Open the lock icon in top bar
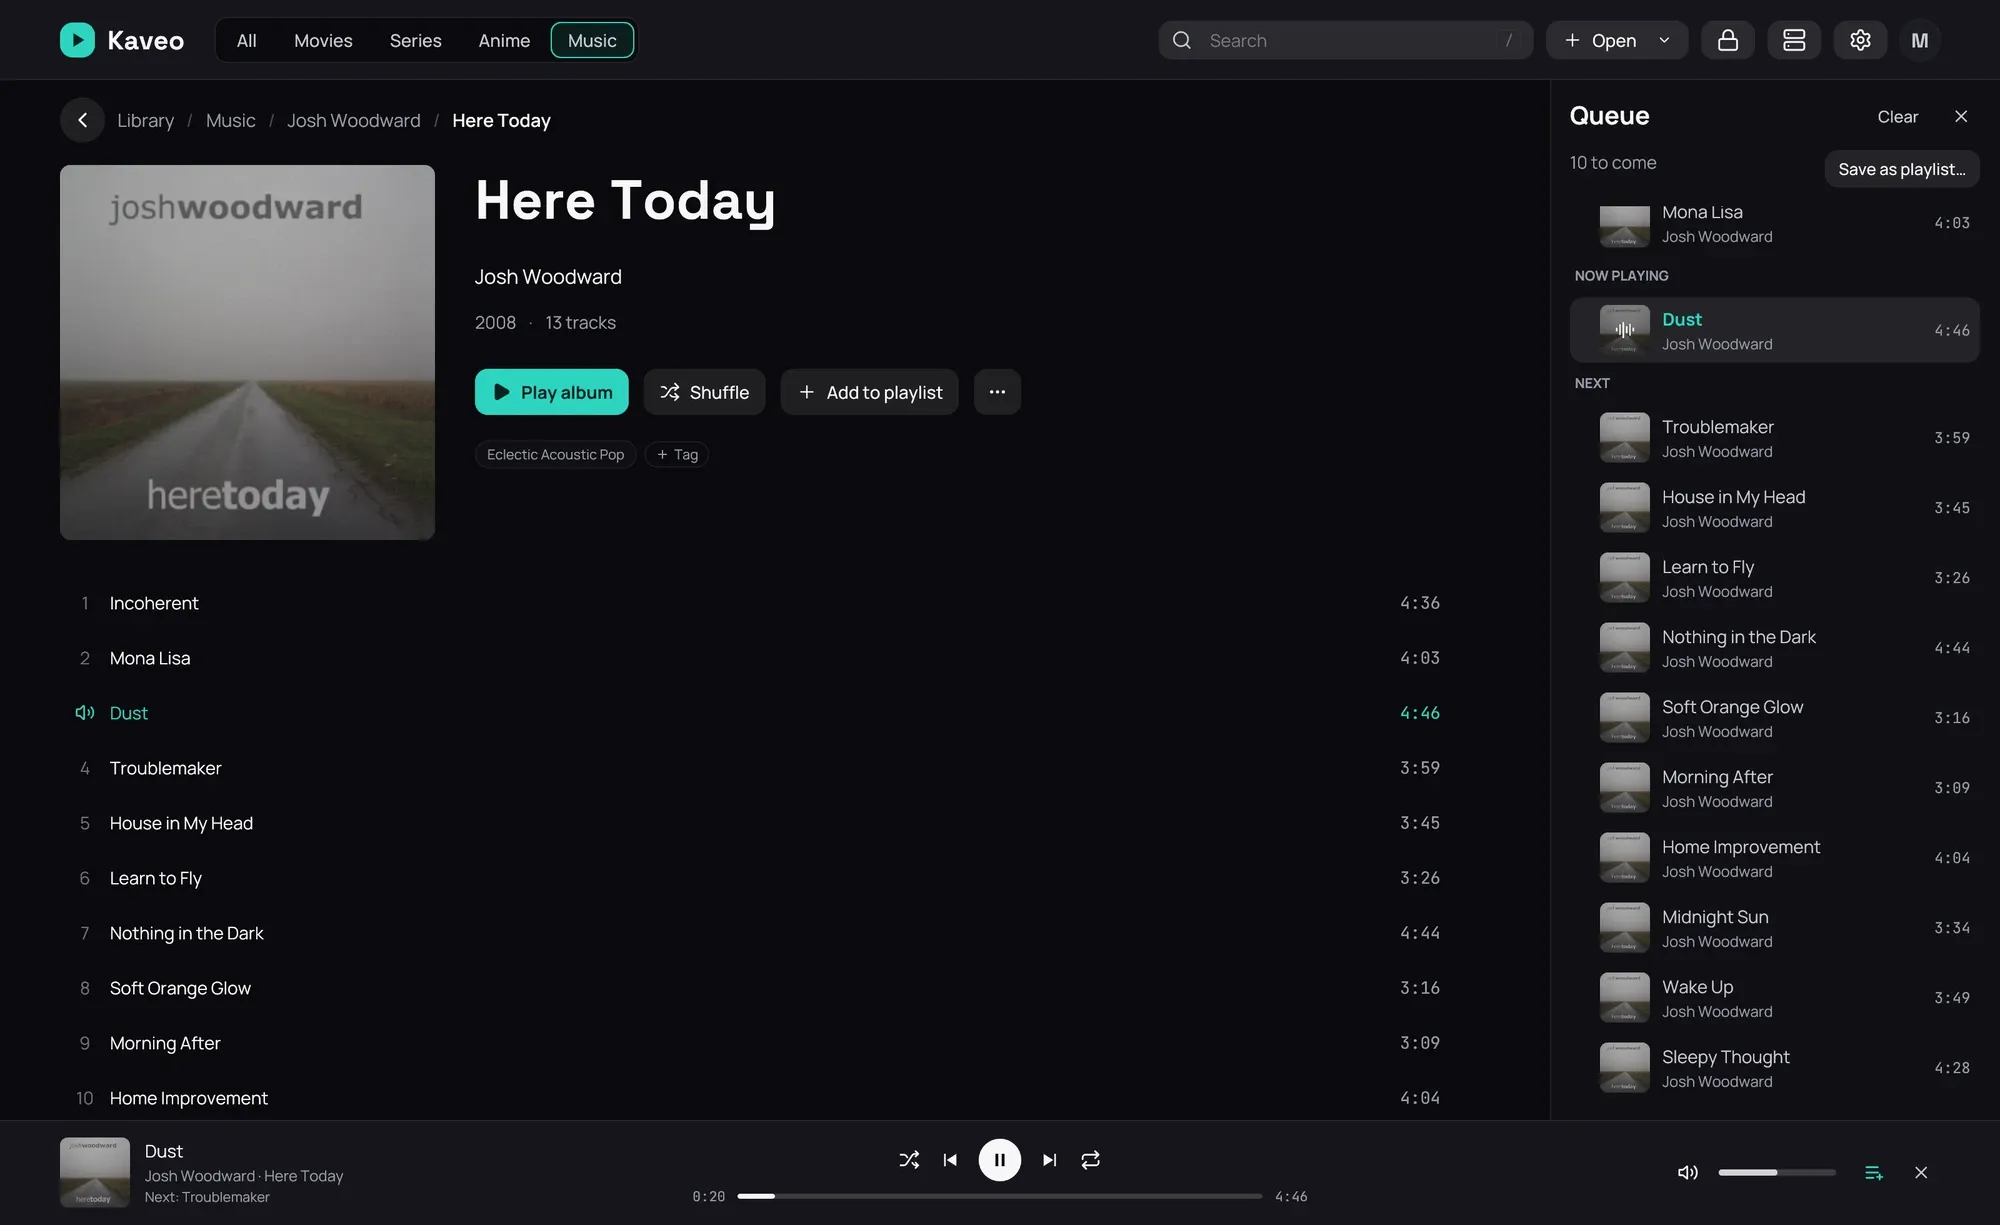 pyautogui.click(x=1728, y=40)
